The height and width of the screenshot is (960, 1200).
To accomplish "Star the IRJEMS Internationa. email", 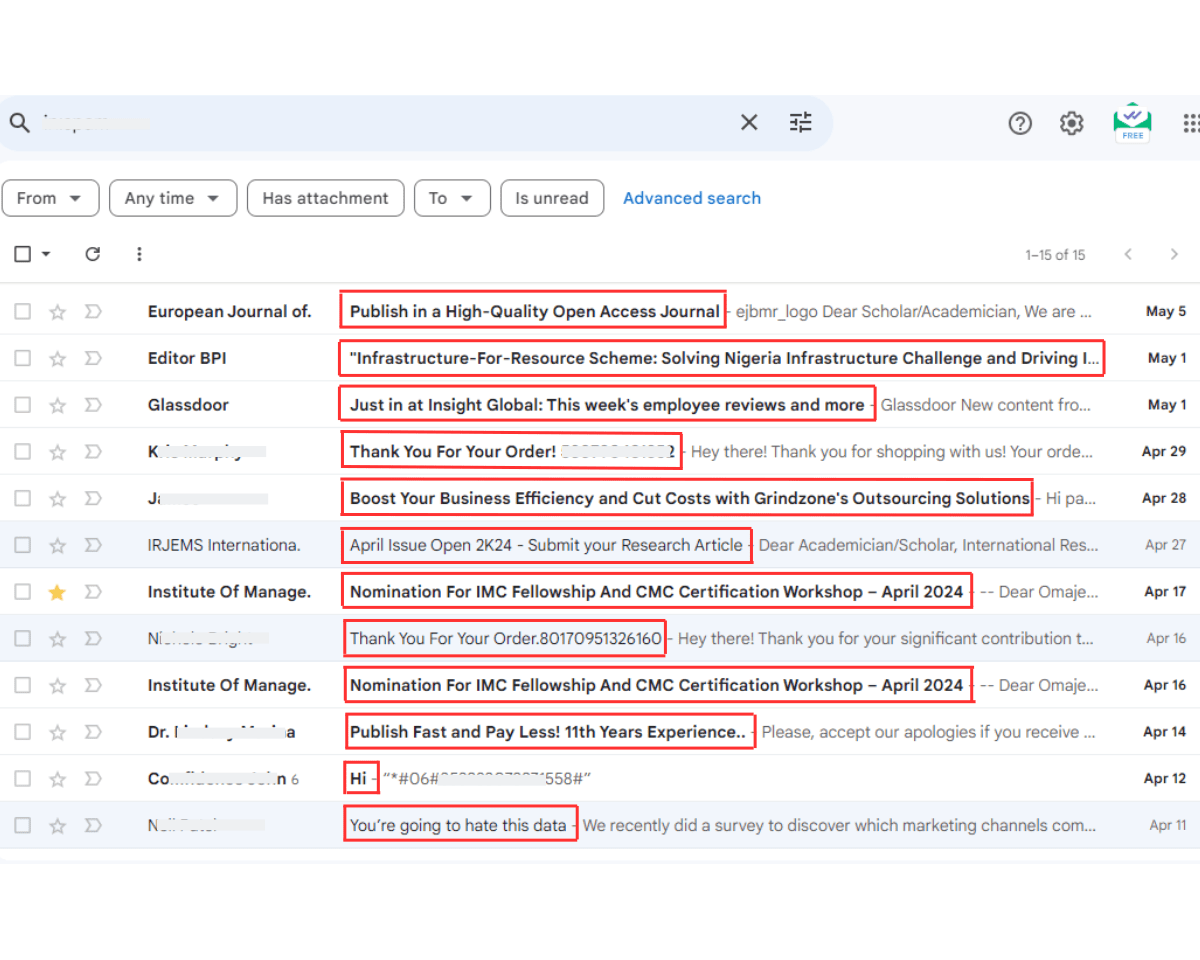I will tap(58, 545).
